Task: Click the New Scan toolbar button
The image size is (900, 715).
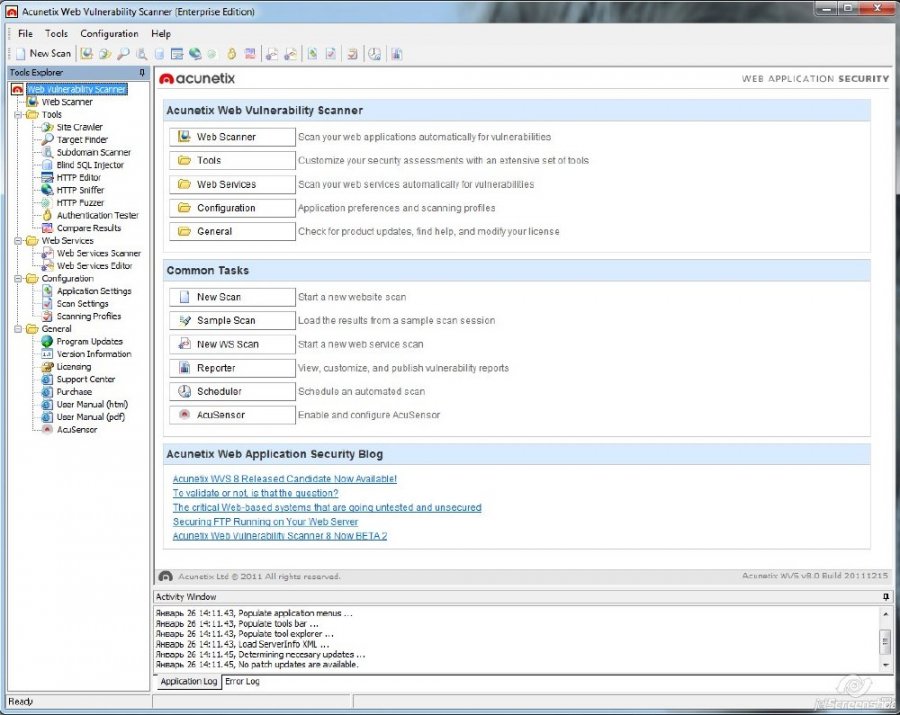Action: click(x=44, y=53)
